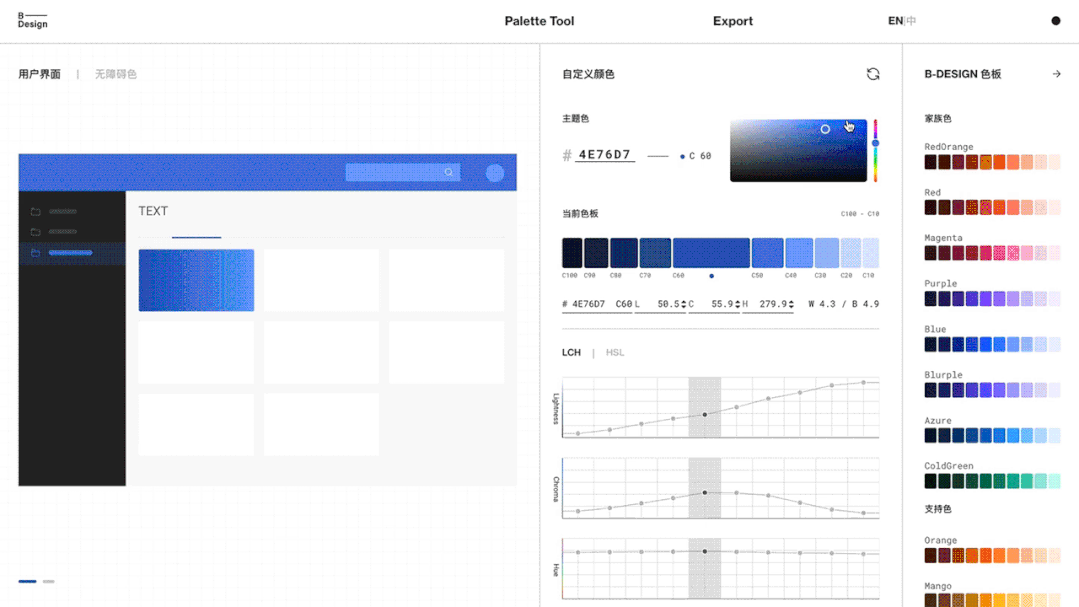Image resolution: width=1079 pixels, height=607 pixels.
Task: Click the C value stepper arrows
Action: coord(737,304)
